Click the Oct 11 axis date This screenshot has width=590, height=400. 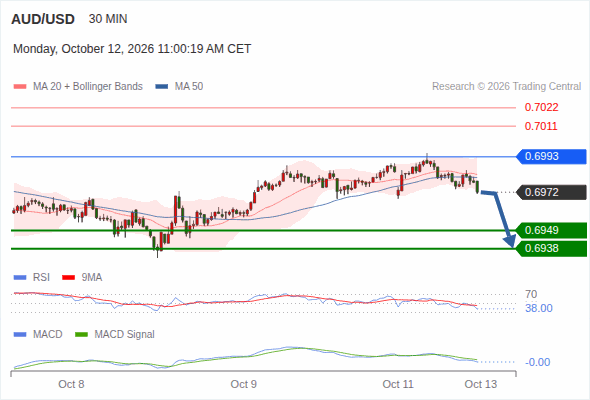[x=398, y=384]
